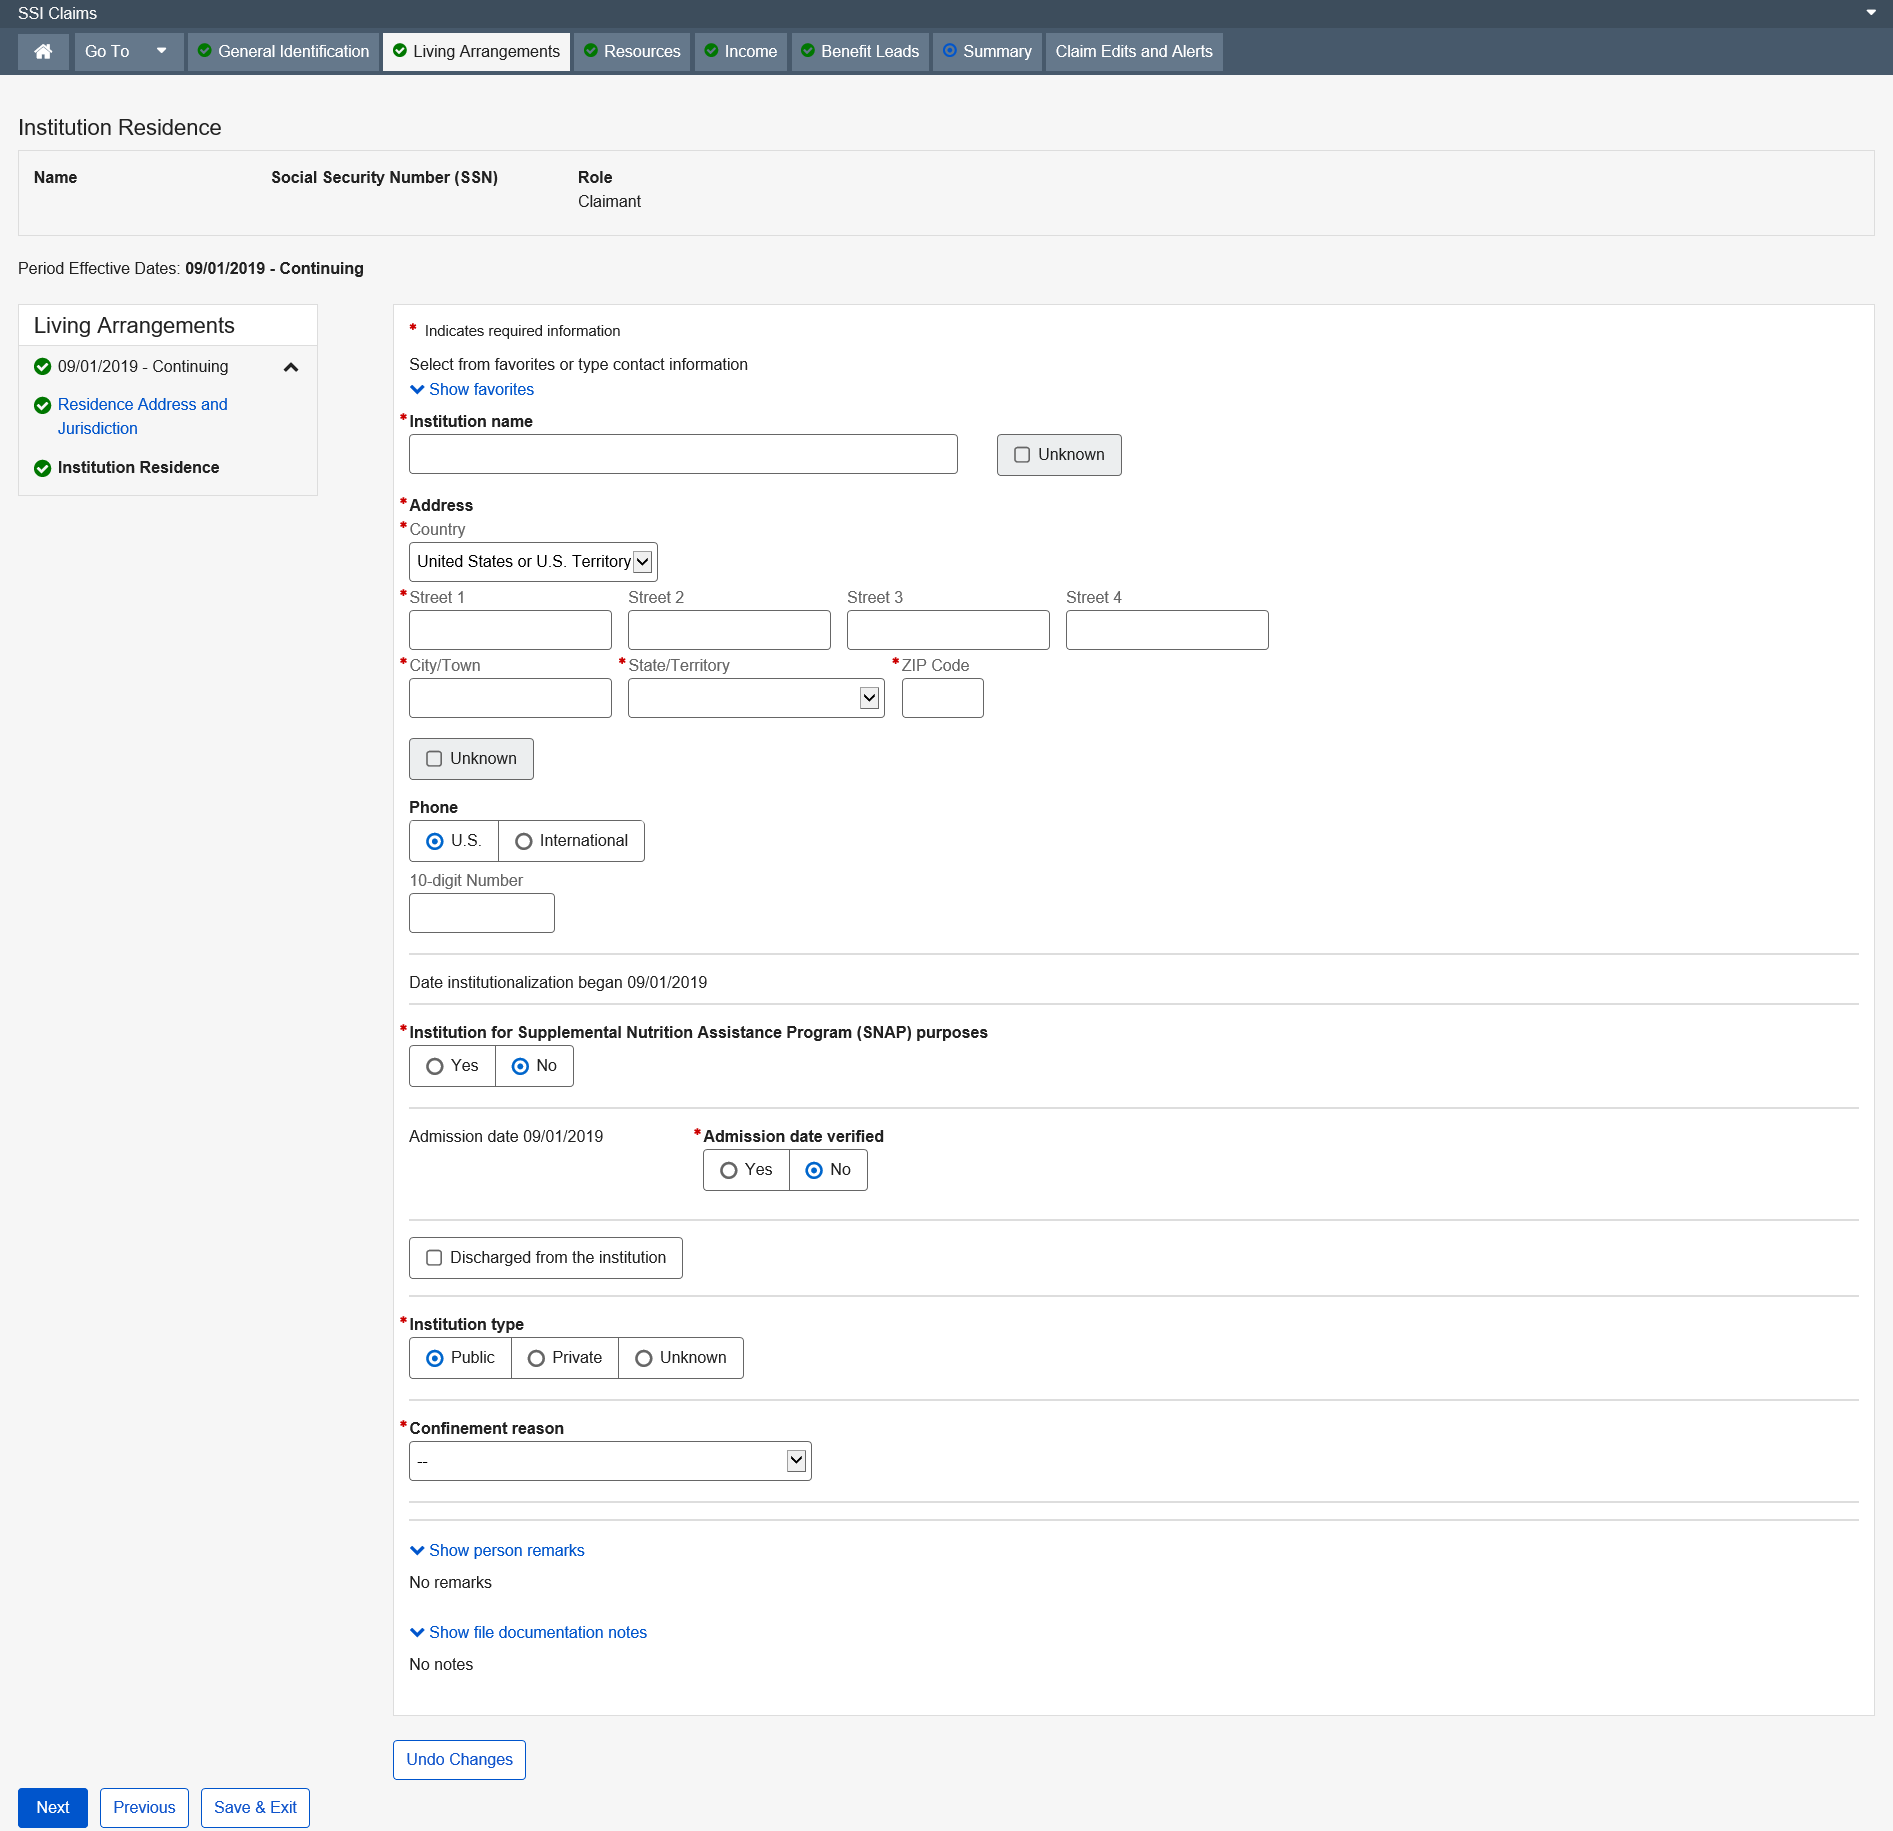Expand the Confinement reason dropdown
The height and width of the screenshot is (1831, 1893).
(609, 1461)
